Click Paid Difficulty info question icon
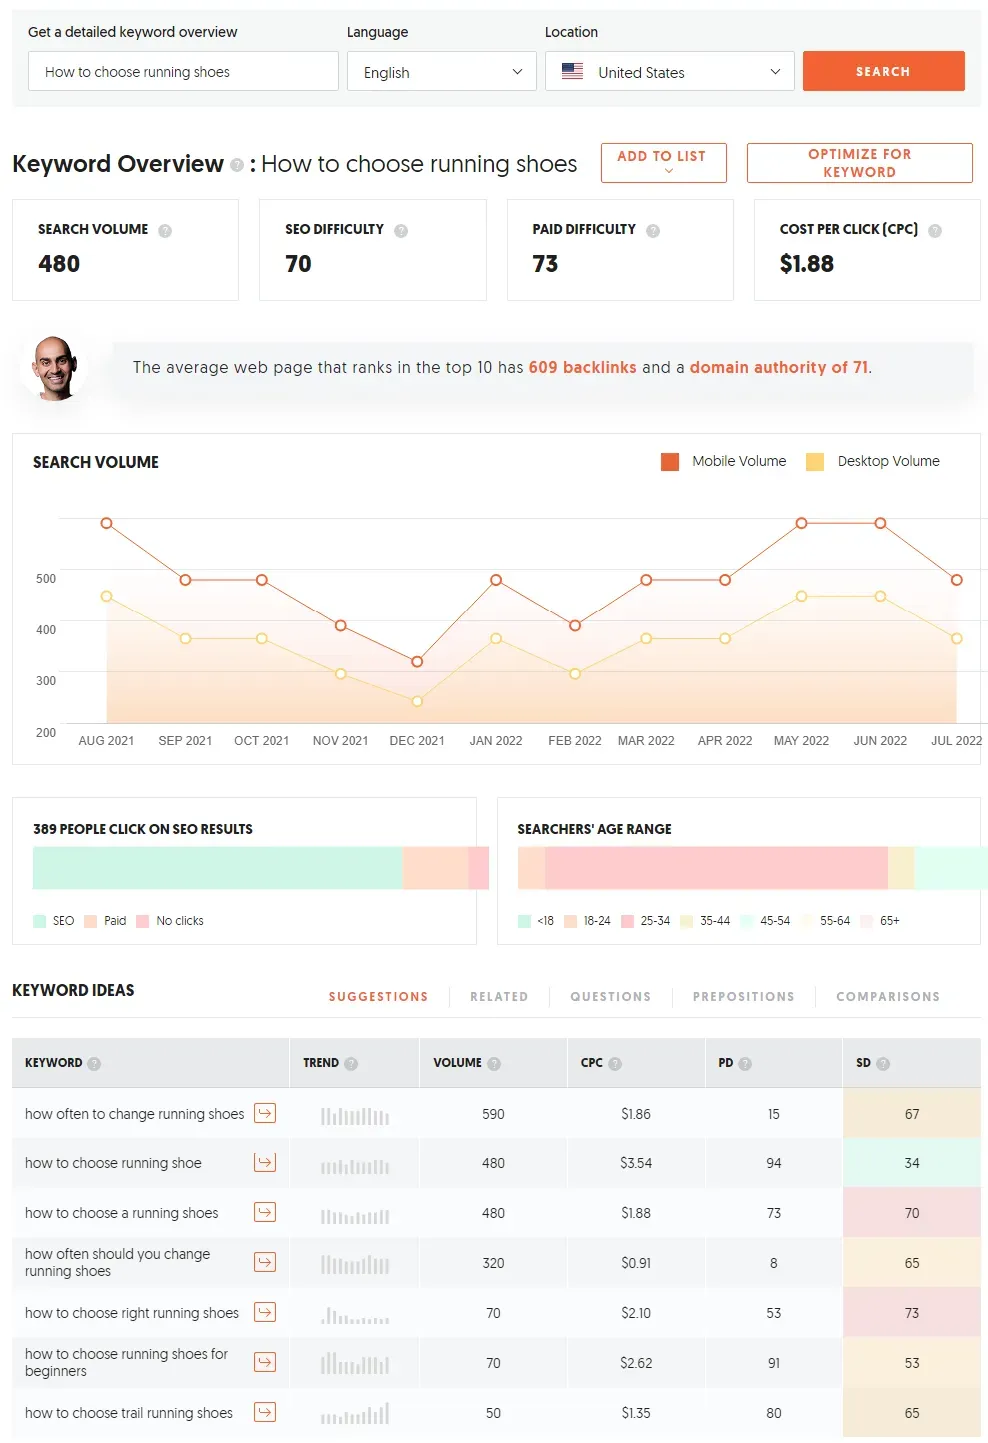Viewport: 988px width, 1443px height. 653,231
